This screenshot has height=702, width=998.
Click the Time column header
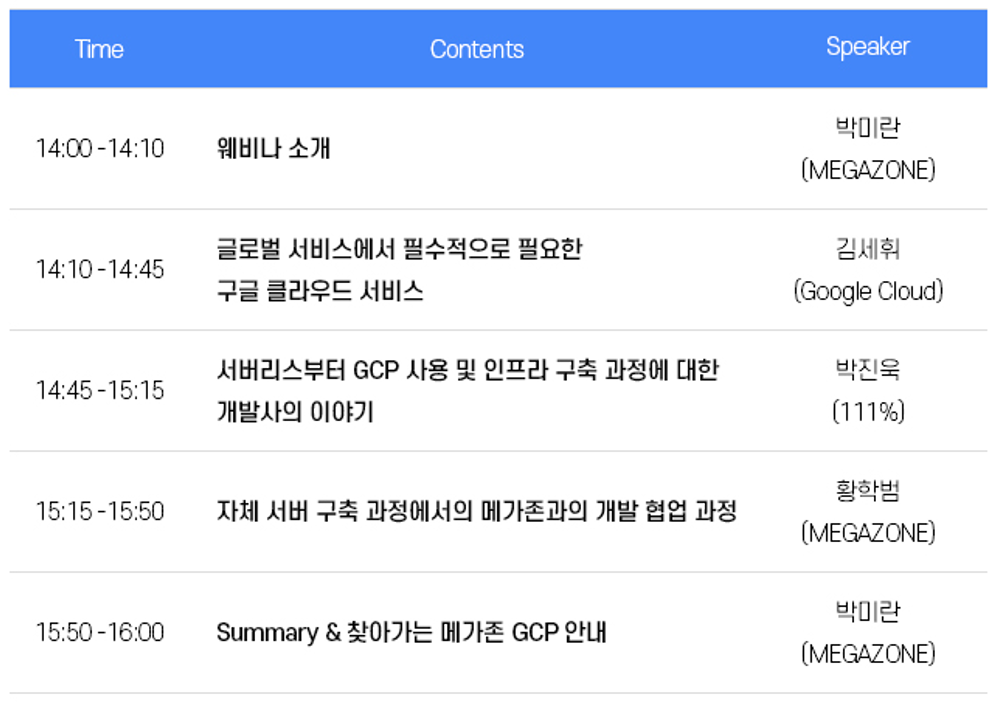point(99,49)
